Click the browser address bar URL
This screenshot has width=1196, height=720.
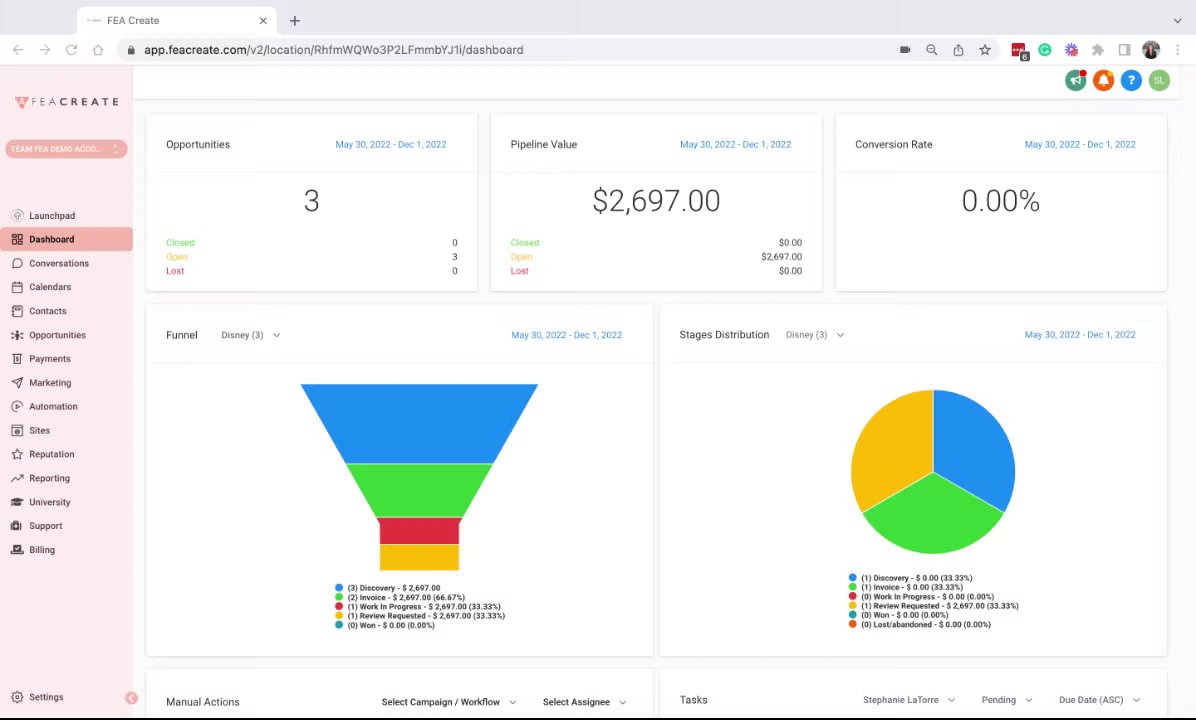coord(333,50)
